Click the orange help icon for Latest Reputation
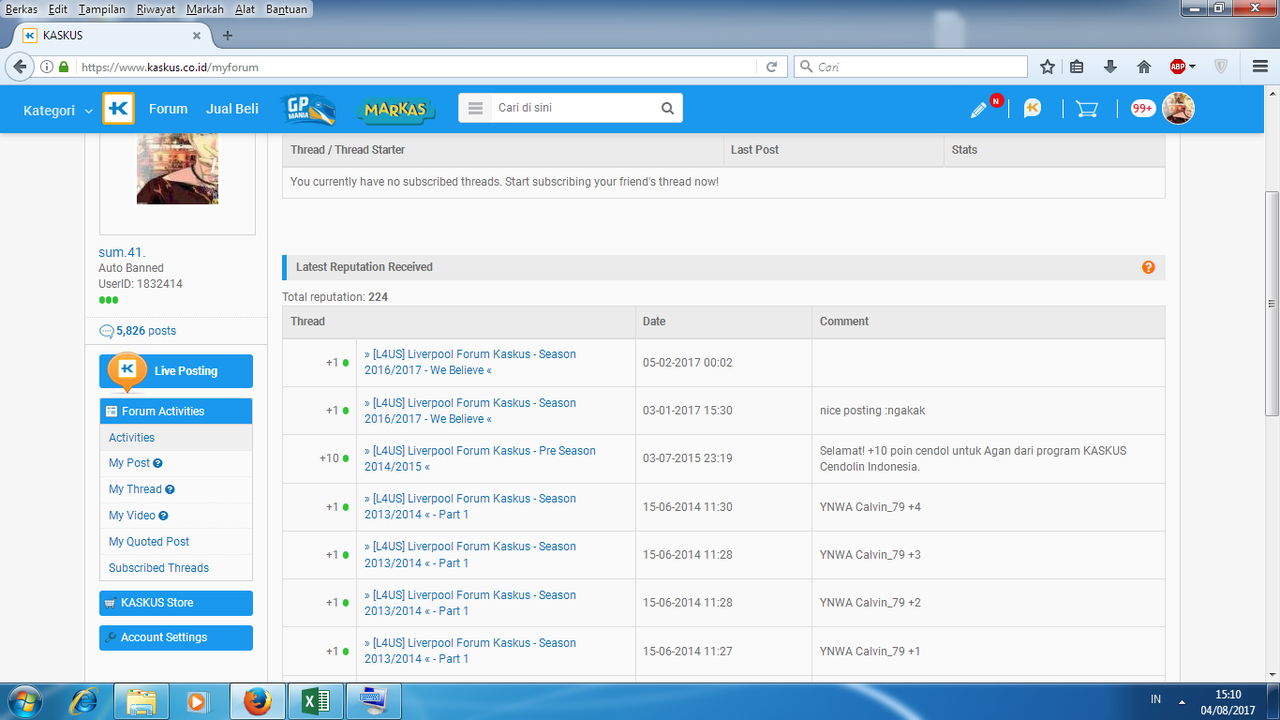The width and height of the screenshot is (1280, 720). pyautogui.click(x=1148, y=267)
